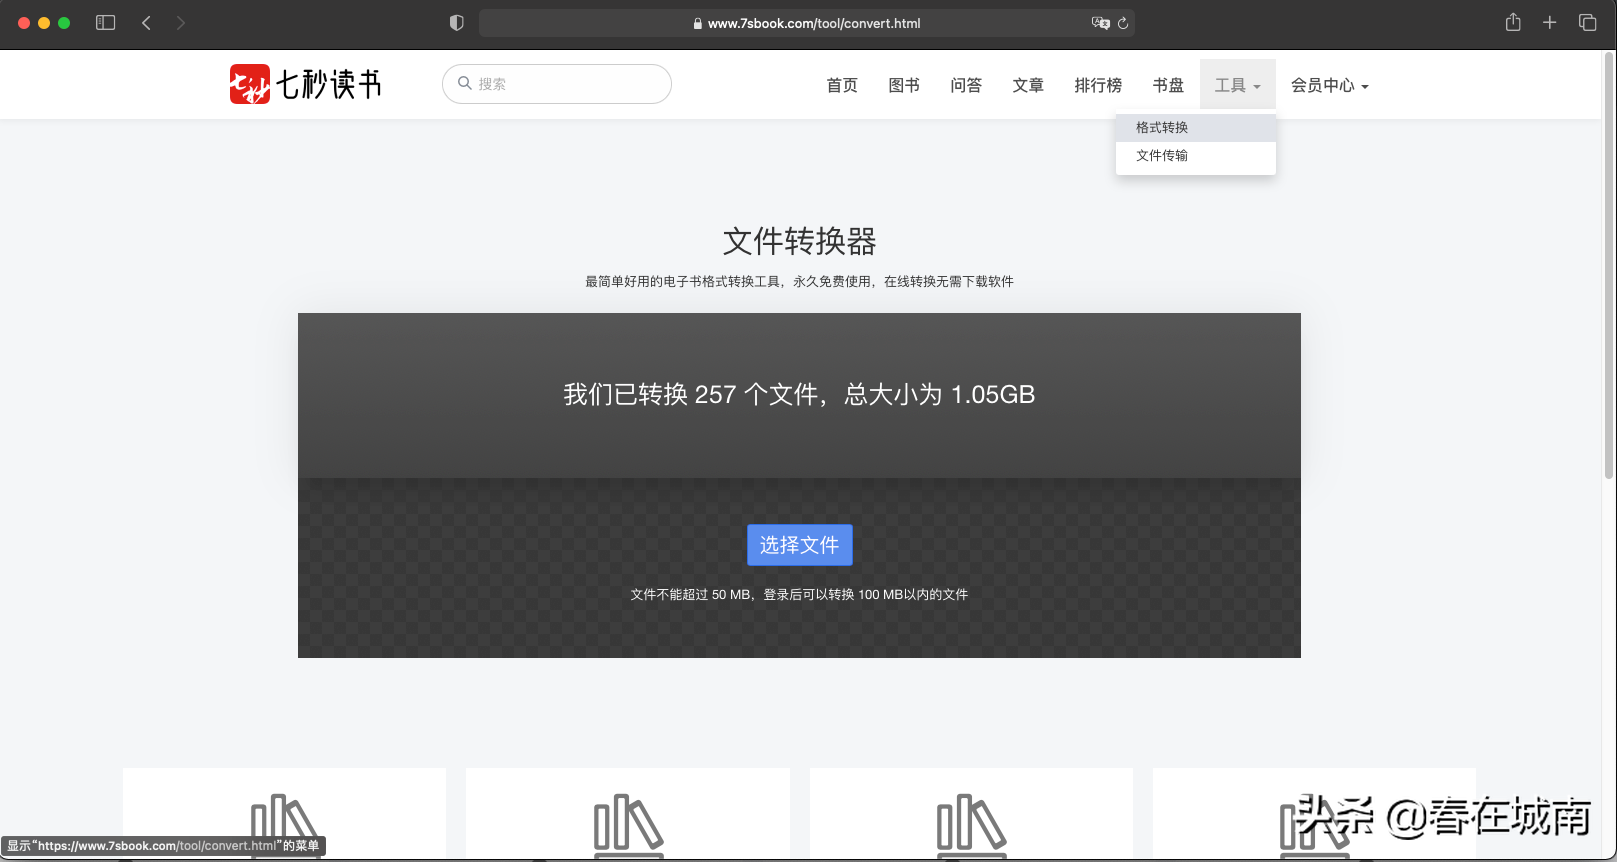Image resolution: width=1617 pixels, height=862 pixels.
Task: Click the Safari address bar URL
Action: (813, 23)
